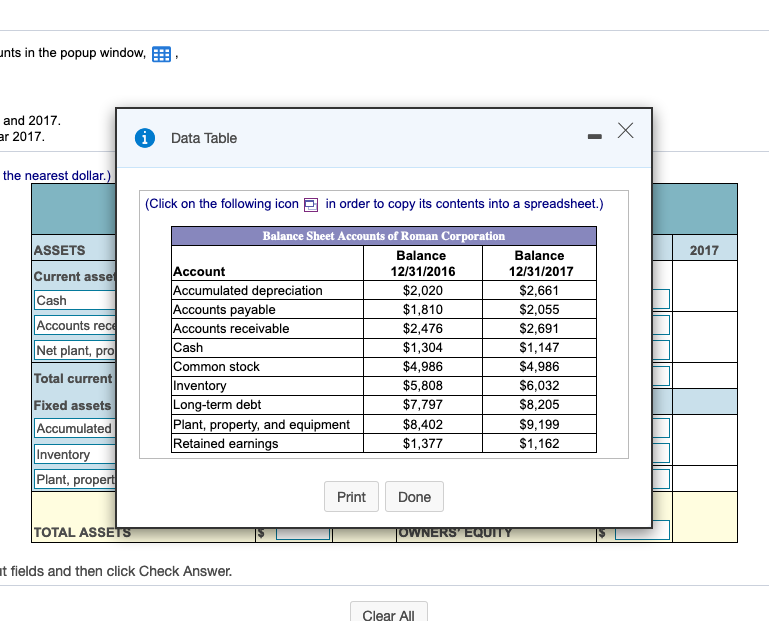Click the OWNERS' EQUITY dollar input field
This screenshot has height=621, width=769.
click(x=642, y=531)
